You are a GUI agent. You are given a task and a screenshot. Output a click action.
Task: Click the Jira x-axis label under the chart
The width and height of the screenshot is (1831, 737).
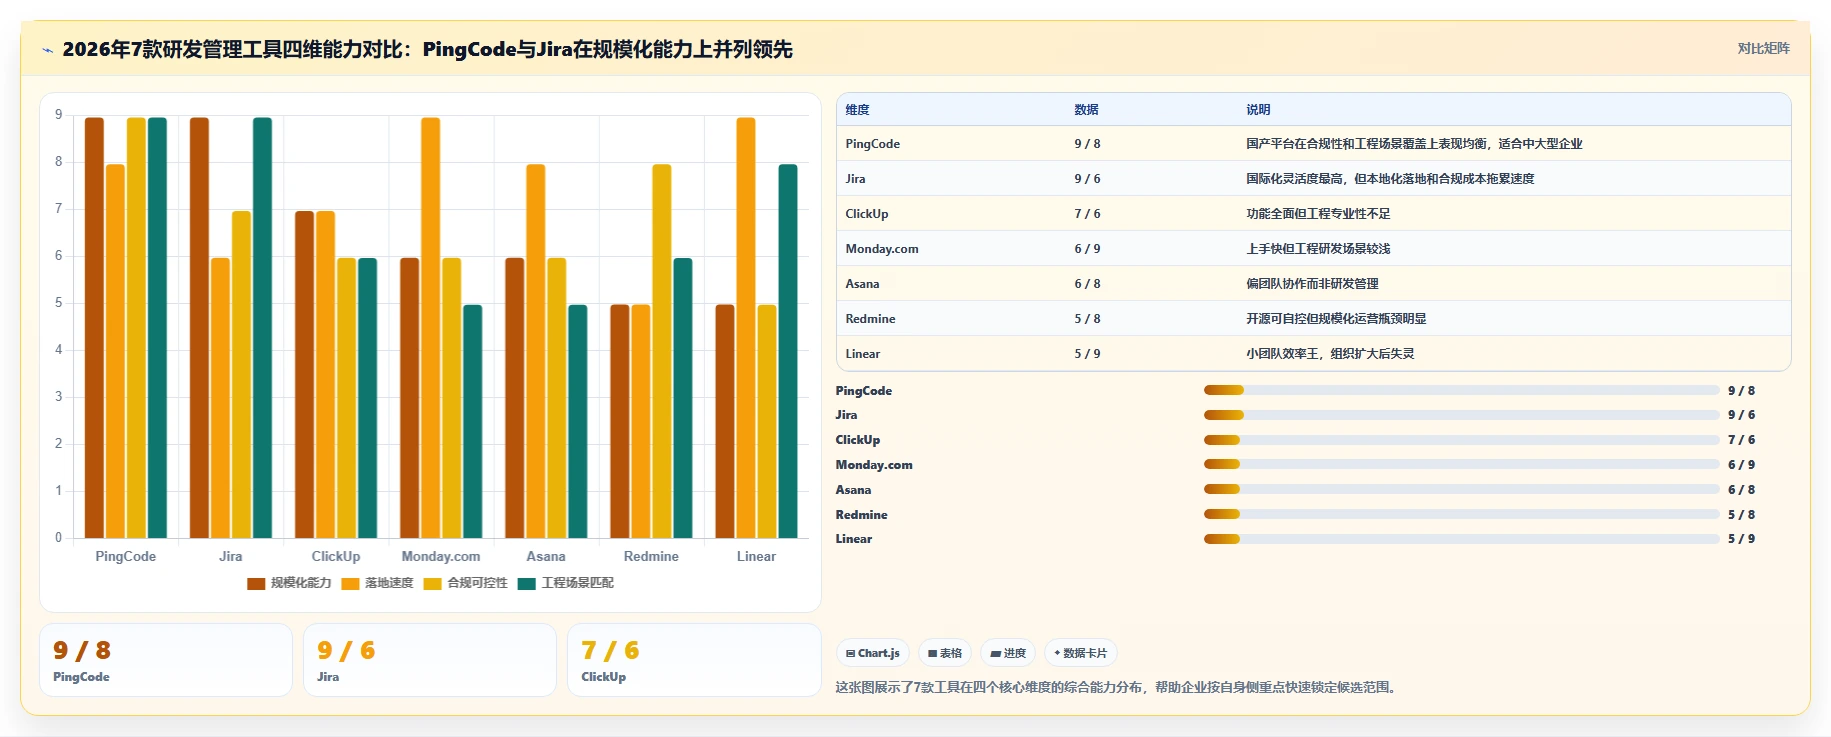[x=230, y=557]
